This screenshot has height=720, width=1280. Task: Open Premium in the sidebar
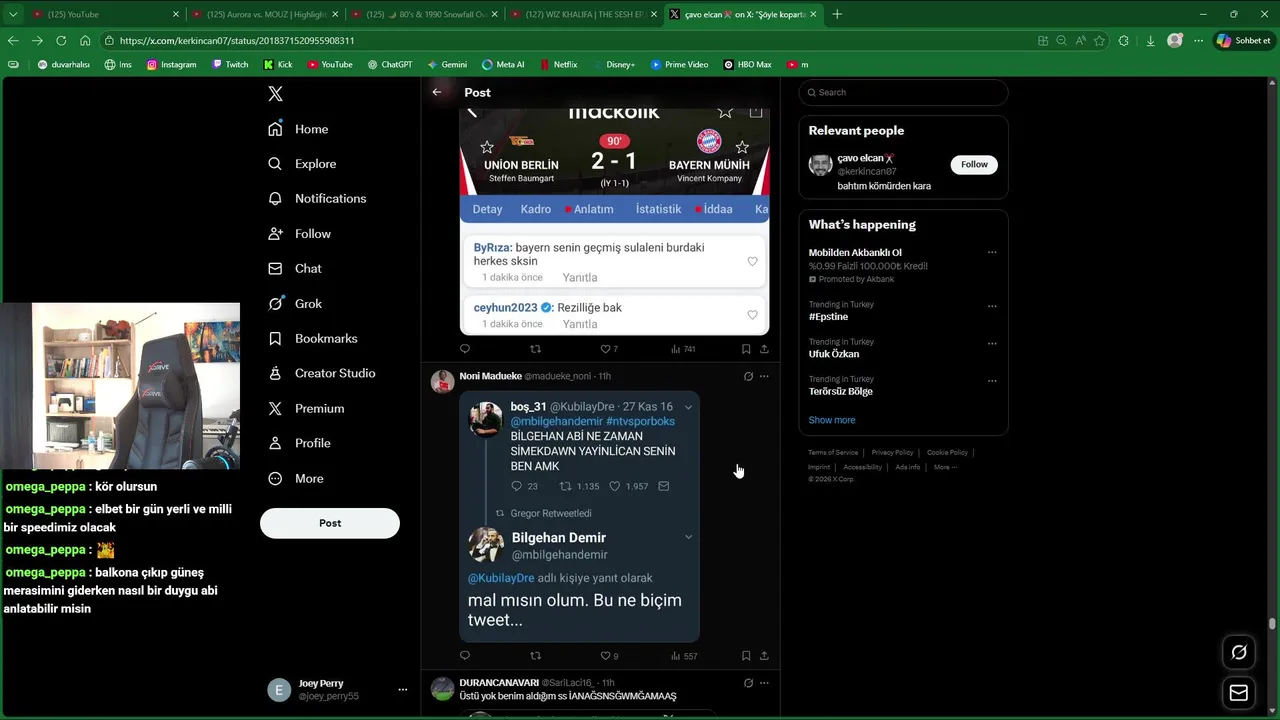coord(306,408)
